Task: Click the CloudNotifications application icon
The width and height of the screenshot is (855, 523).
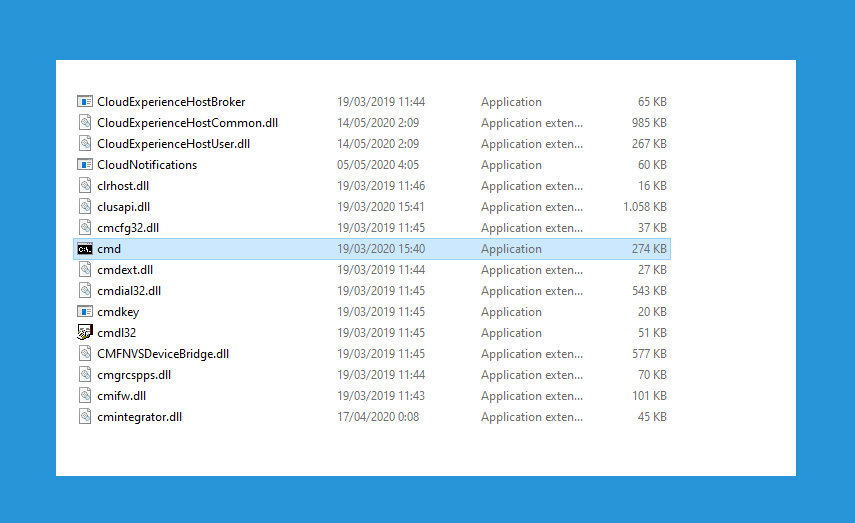Action: pos(85,164)
